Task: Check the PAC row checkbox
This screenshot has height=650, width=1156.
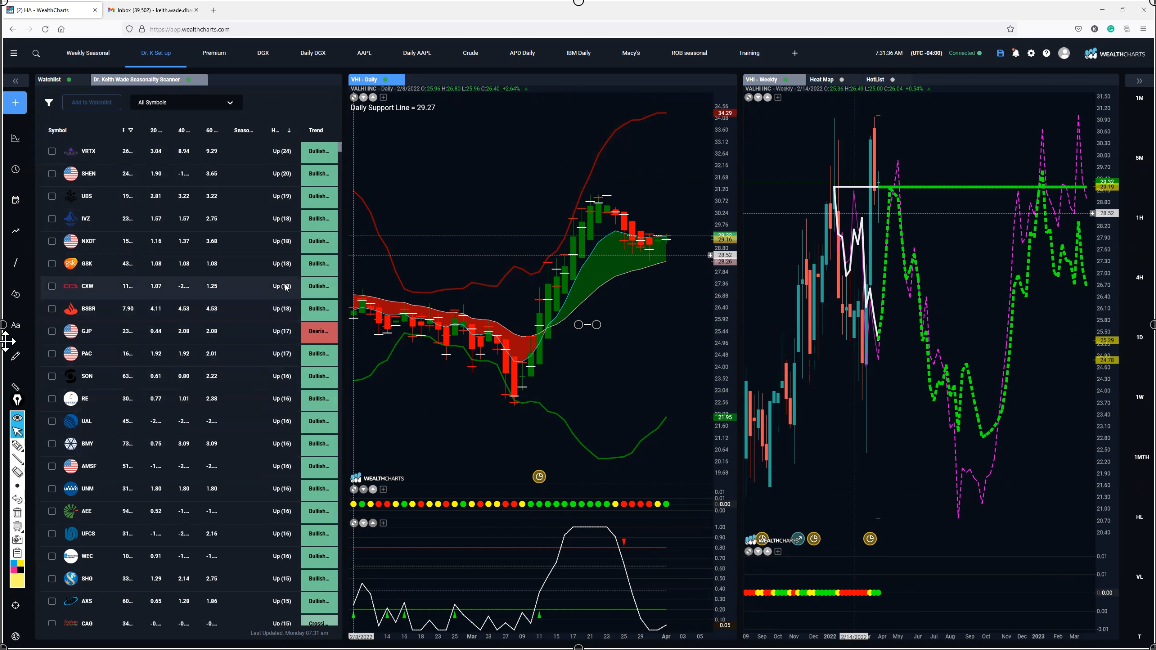Action: pyautogui.click(x=52, y=354)
